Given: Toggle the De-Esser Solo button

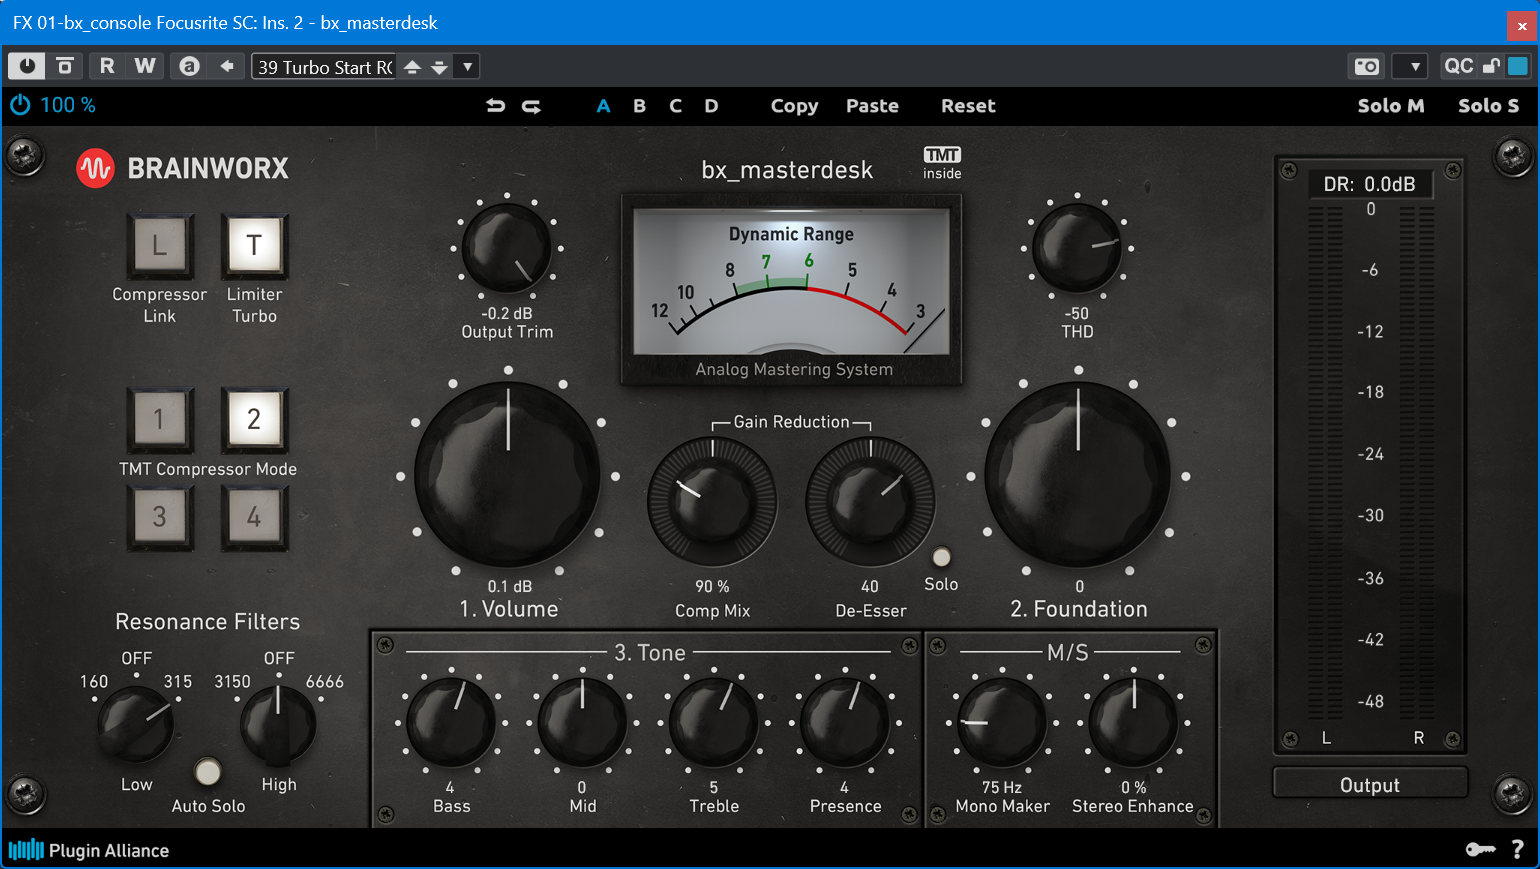Looking at the screenshot, I should 941,557.
